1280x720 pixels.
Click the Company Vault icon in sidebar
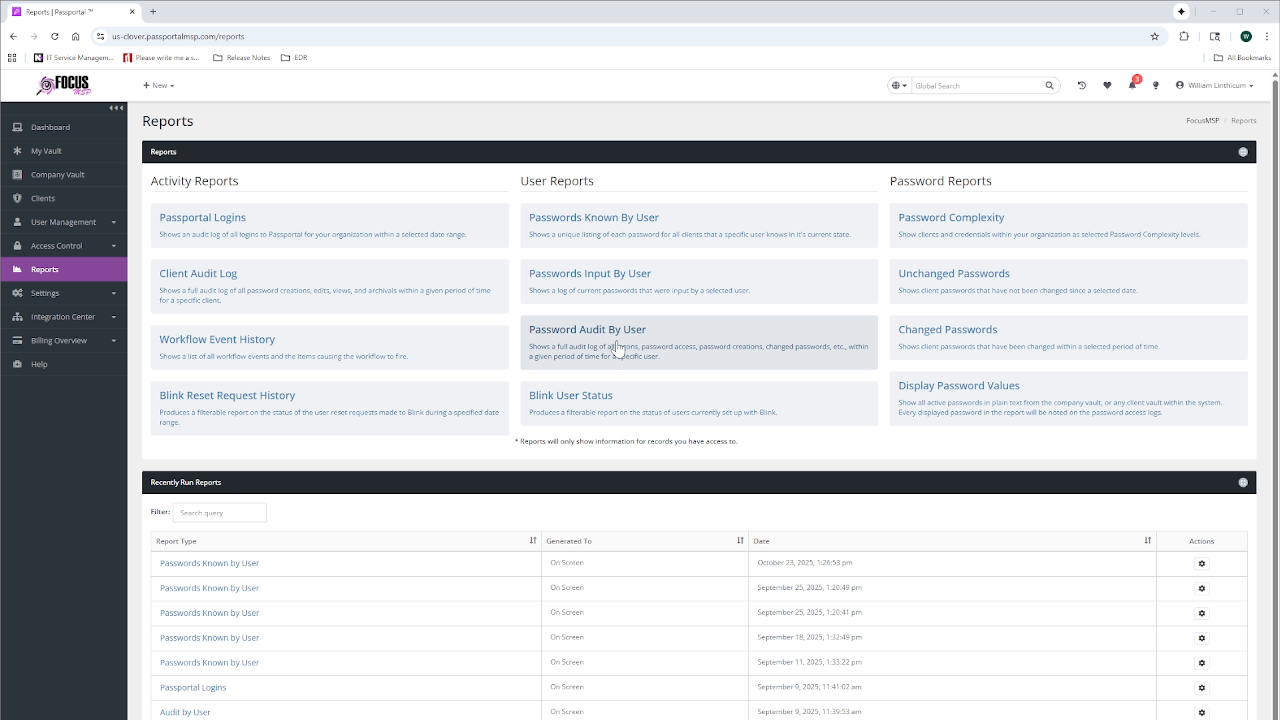tap(17, 174)
